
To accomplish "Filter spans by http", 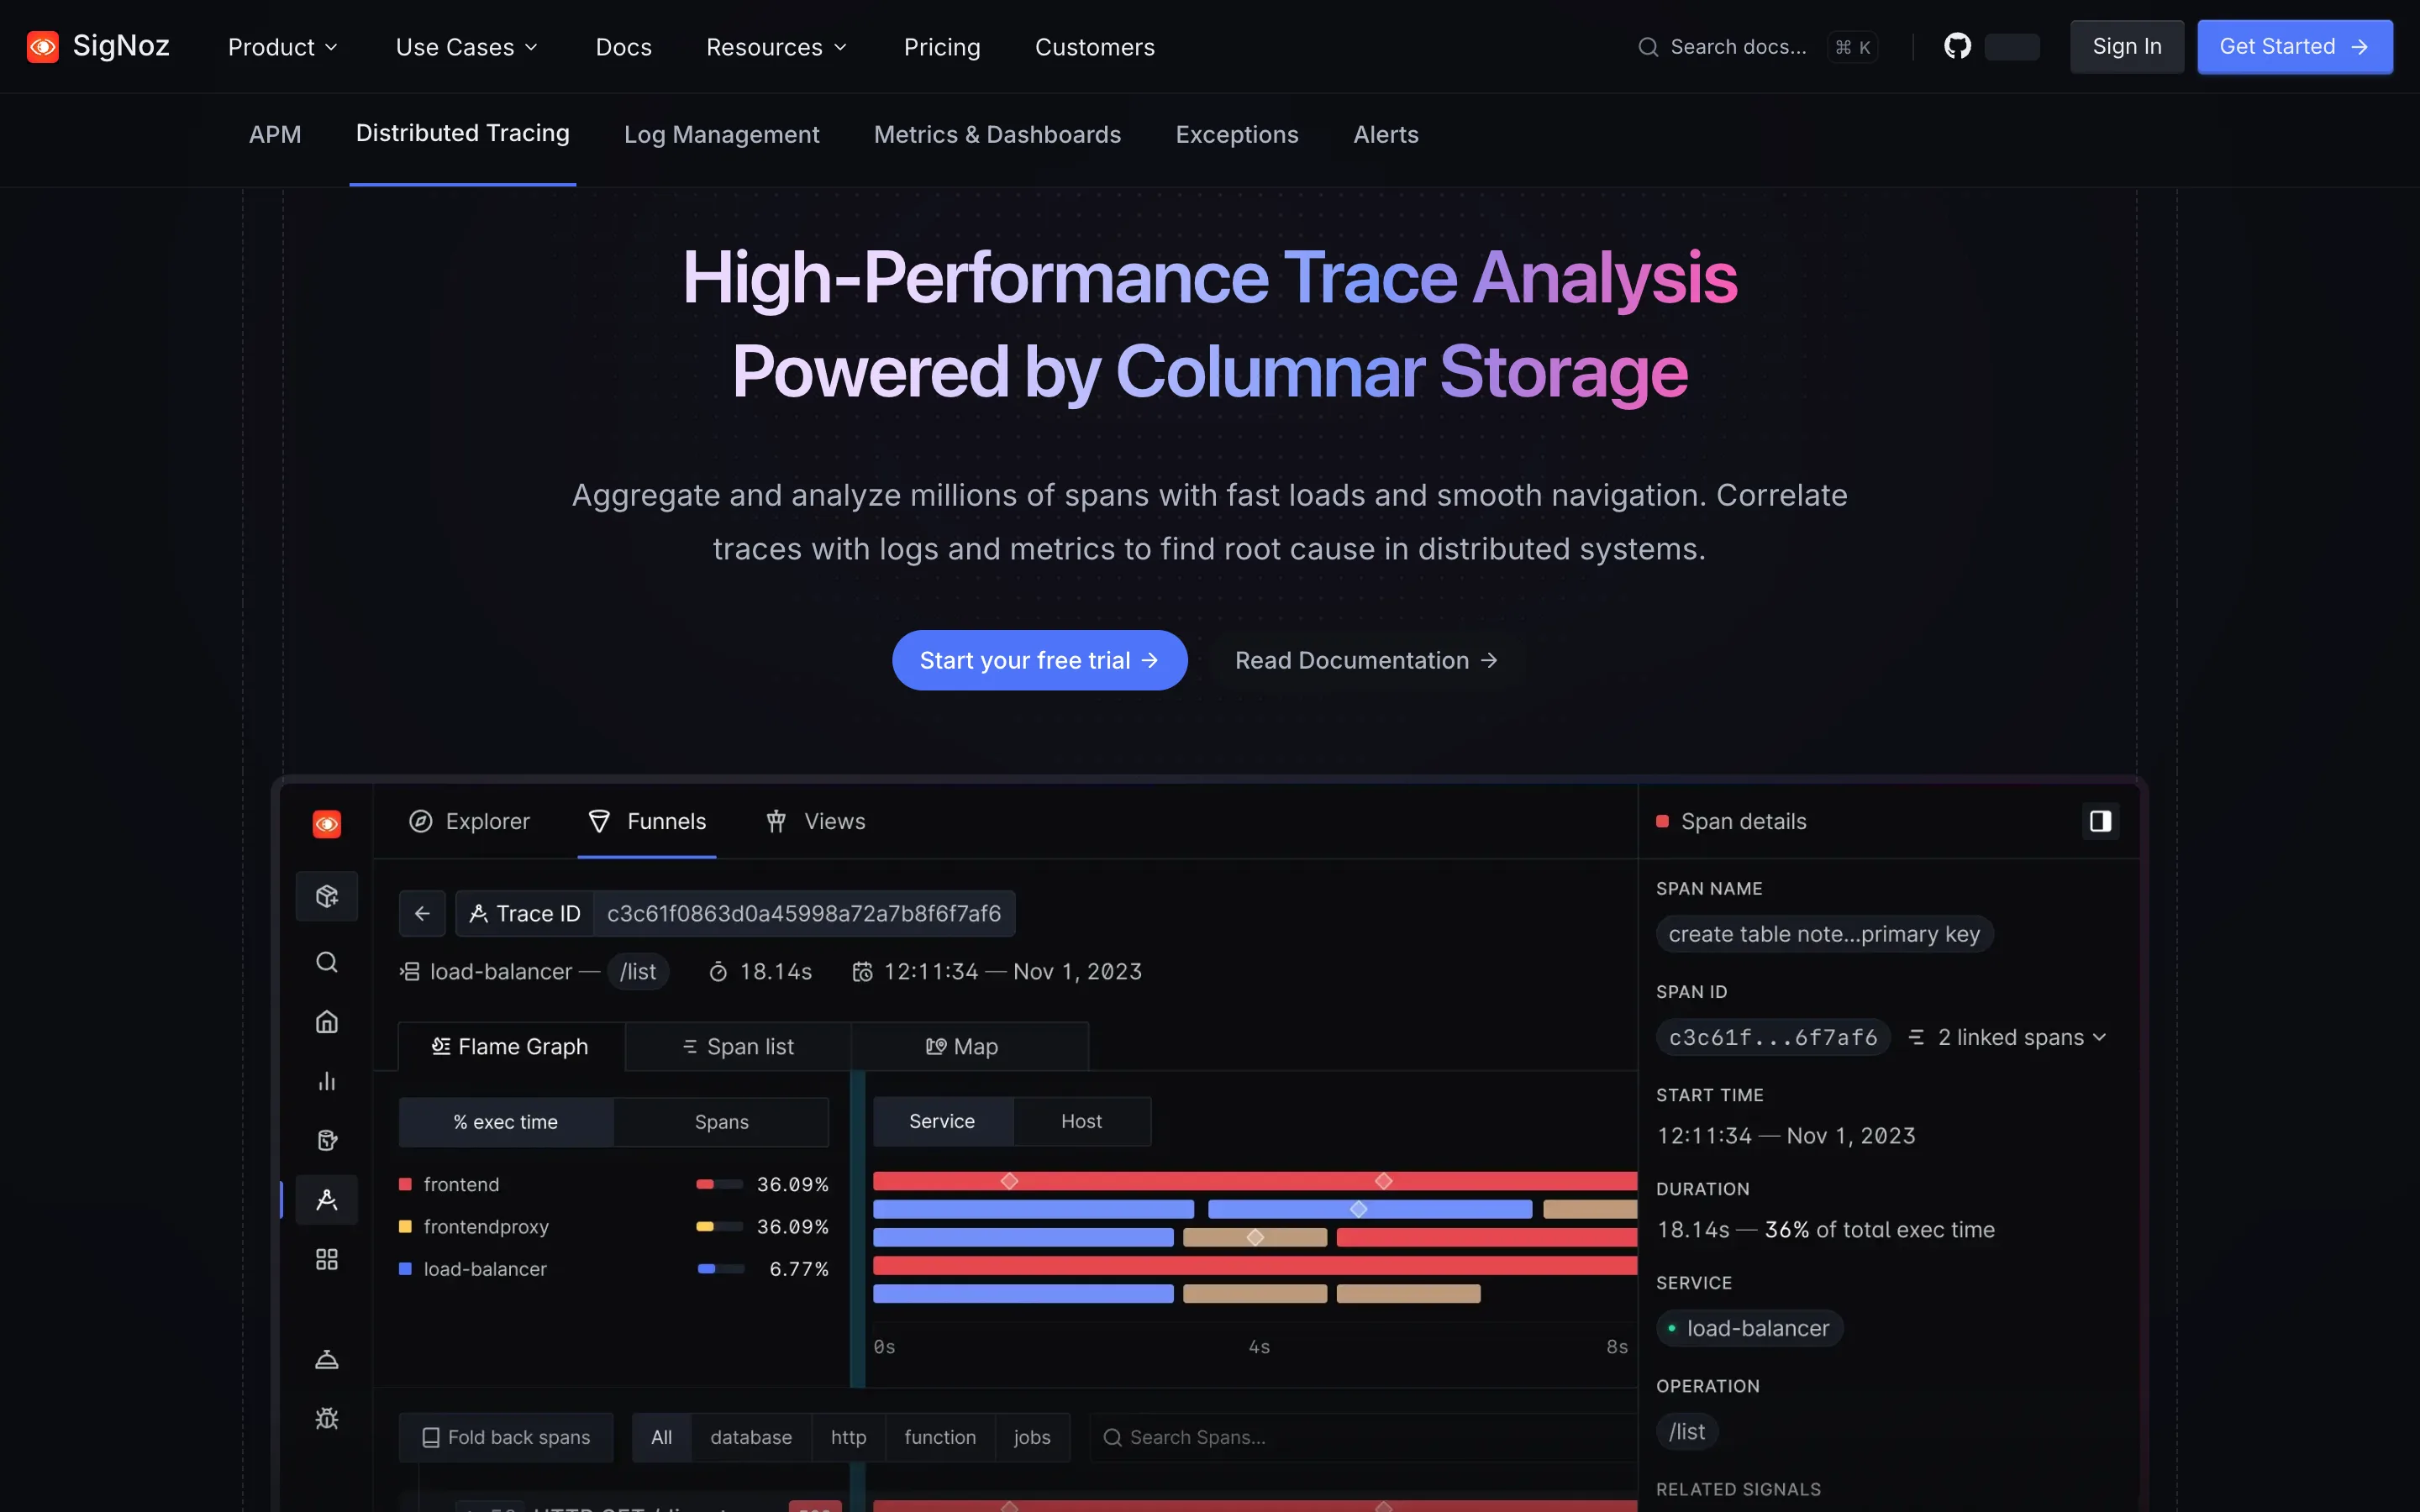I will (x=848, y=1437).
